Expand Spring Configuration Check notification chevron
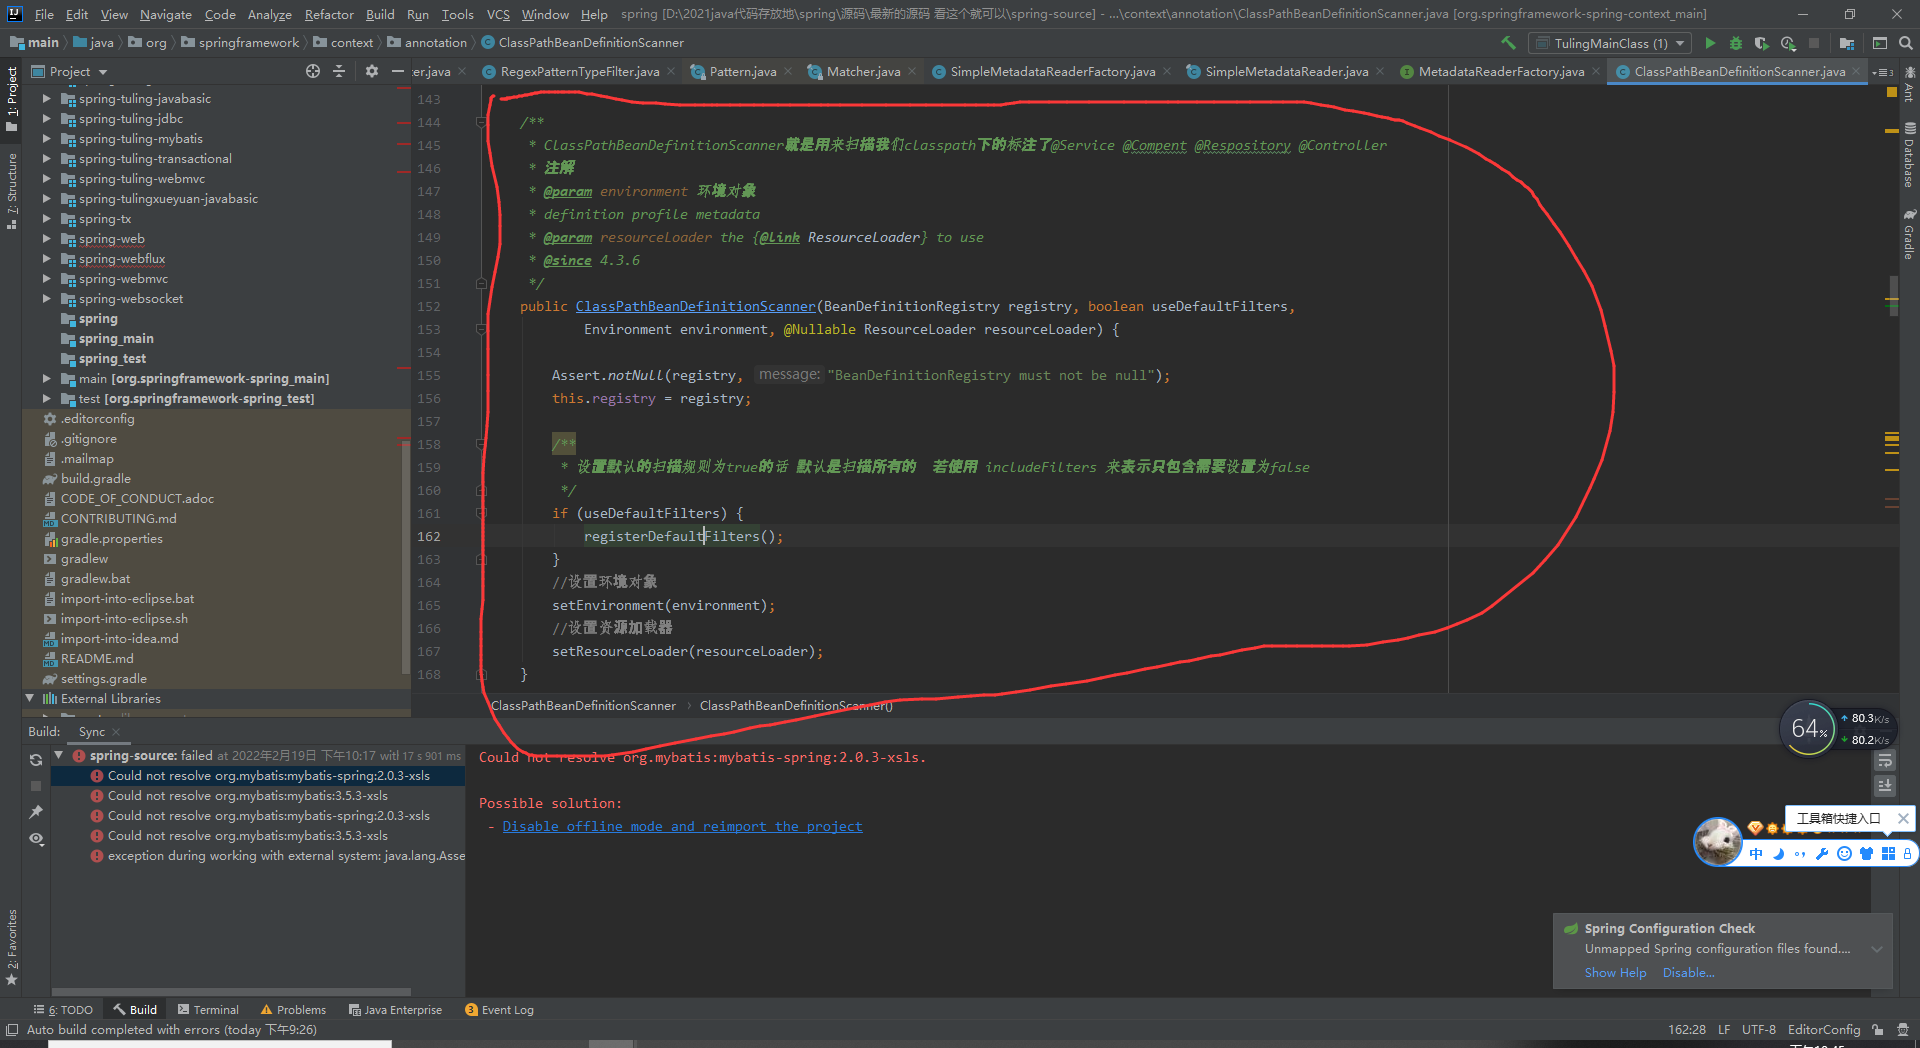This screenshot has width=1920, height=1048. [1877, 949]
